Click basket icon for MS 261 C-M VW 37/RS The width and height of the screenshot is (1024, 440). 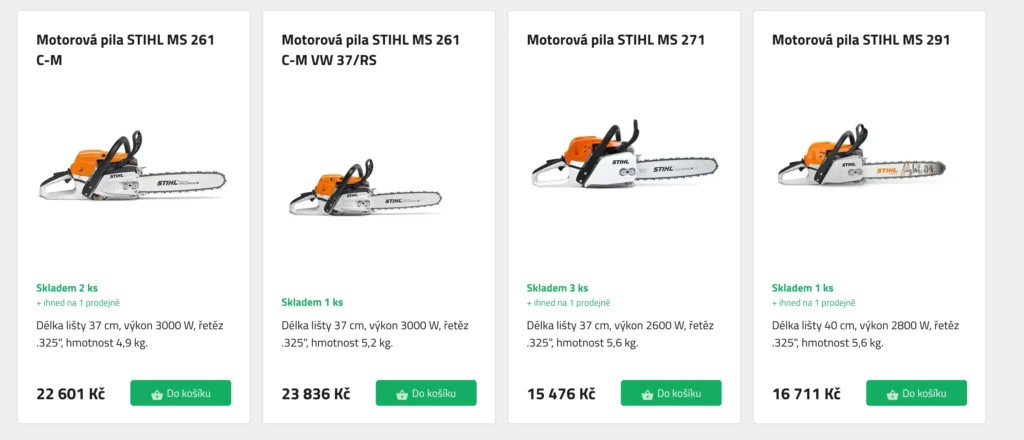[402, 394]
